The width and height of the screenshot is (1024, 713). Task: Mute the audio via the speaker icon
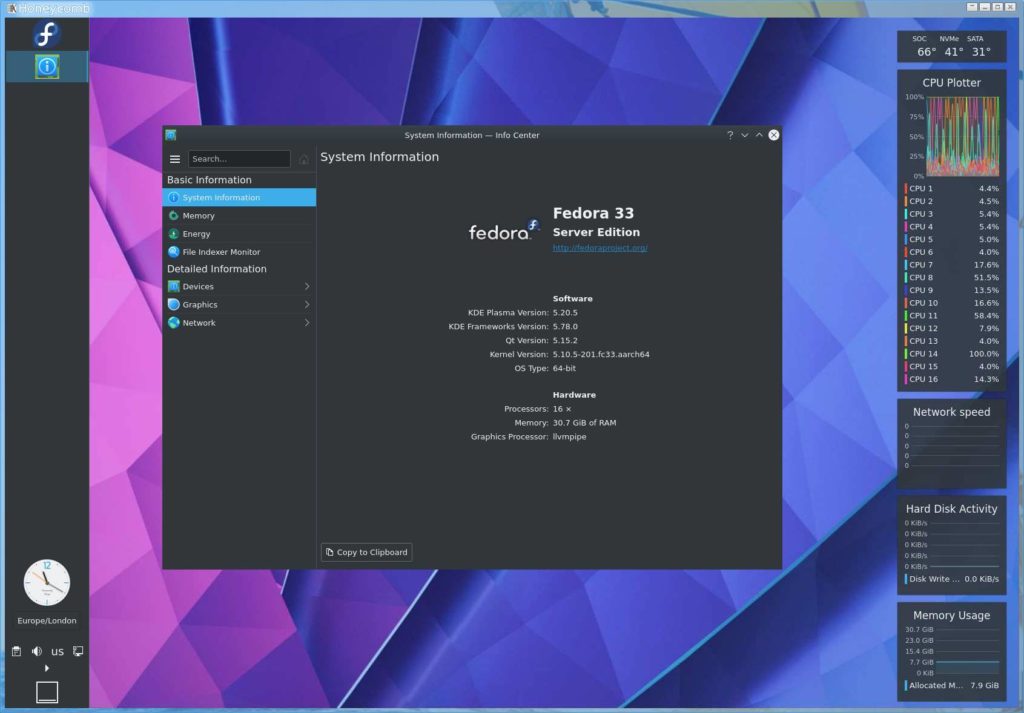[x=36, y=651]
